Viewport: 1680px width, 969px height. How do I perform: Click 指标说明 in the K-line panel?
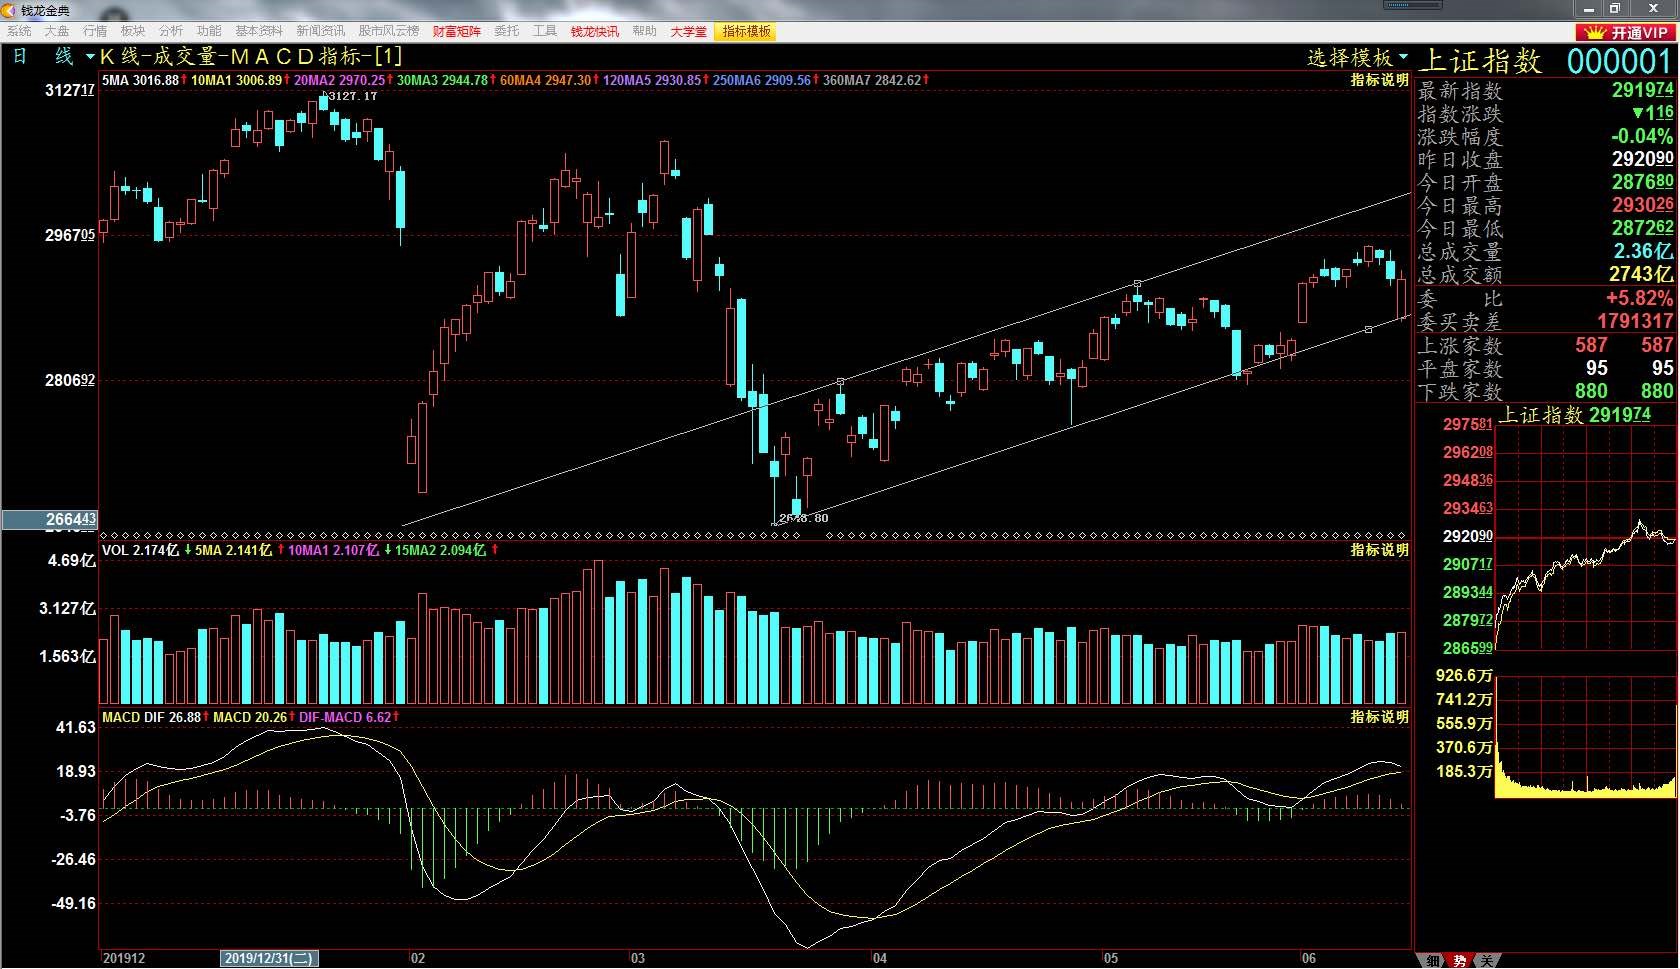(x=1379, y=80)
